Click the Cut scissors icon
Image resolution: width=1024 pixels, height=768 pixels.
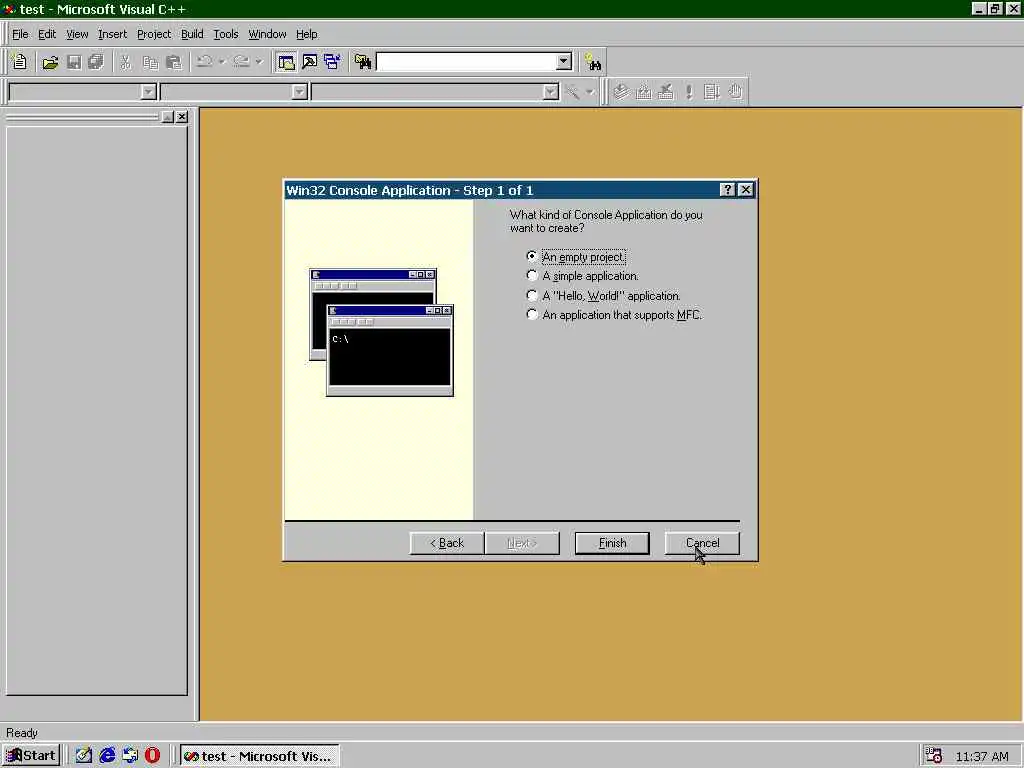[x=125, y=62]
